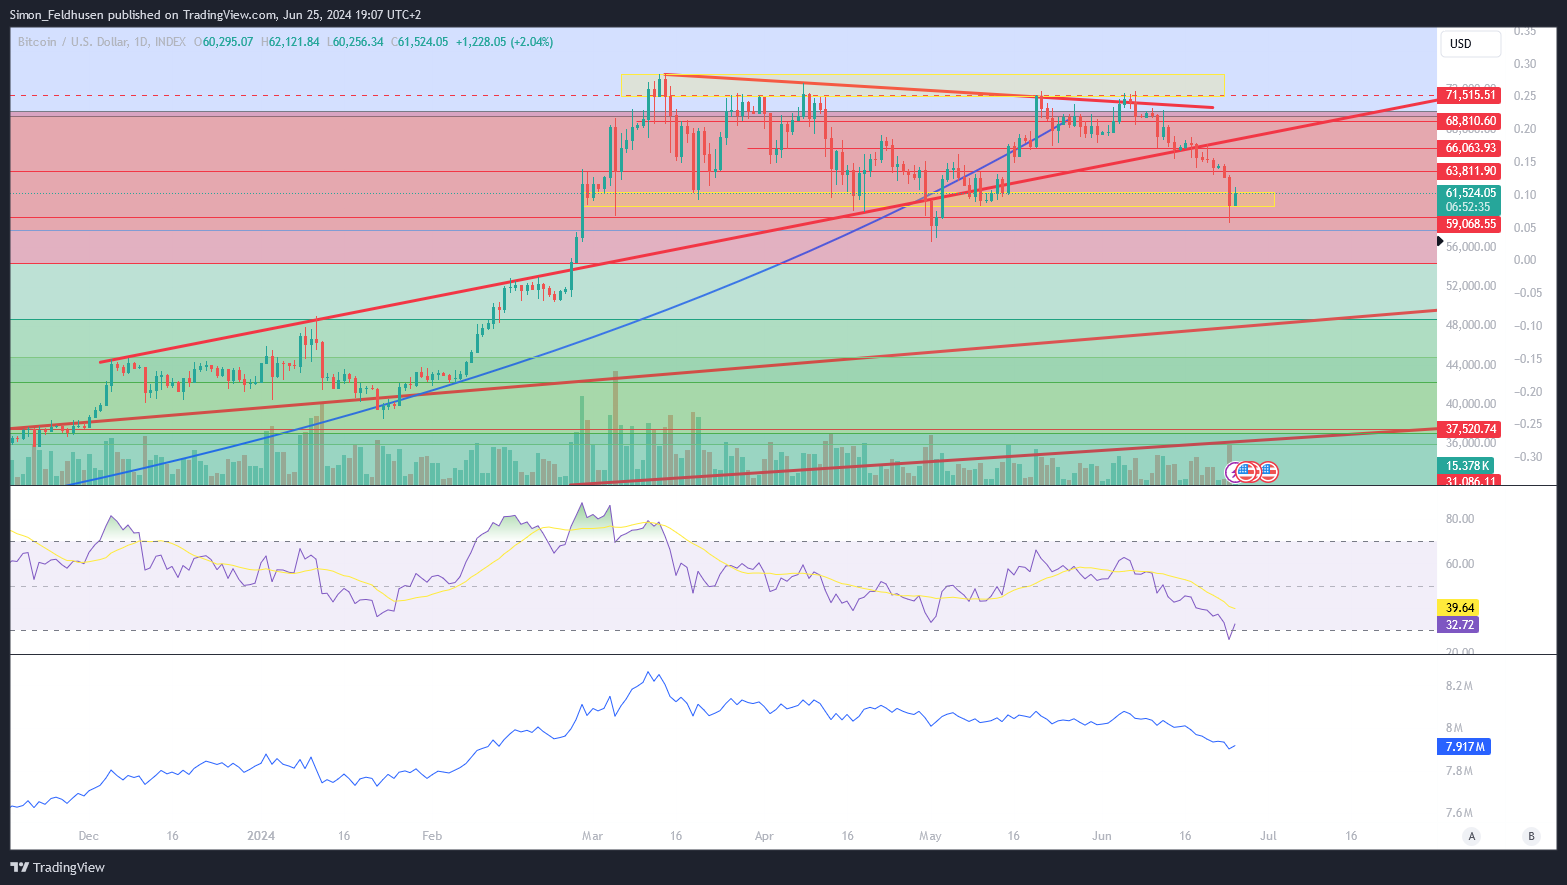Select the low value L60,256.34
Screen dimensions: 1567x885
pos(356,42)
